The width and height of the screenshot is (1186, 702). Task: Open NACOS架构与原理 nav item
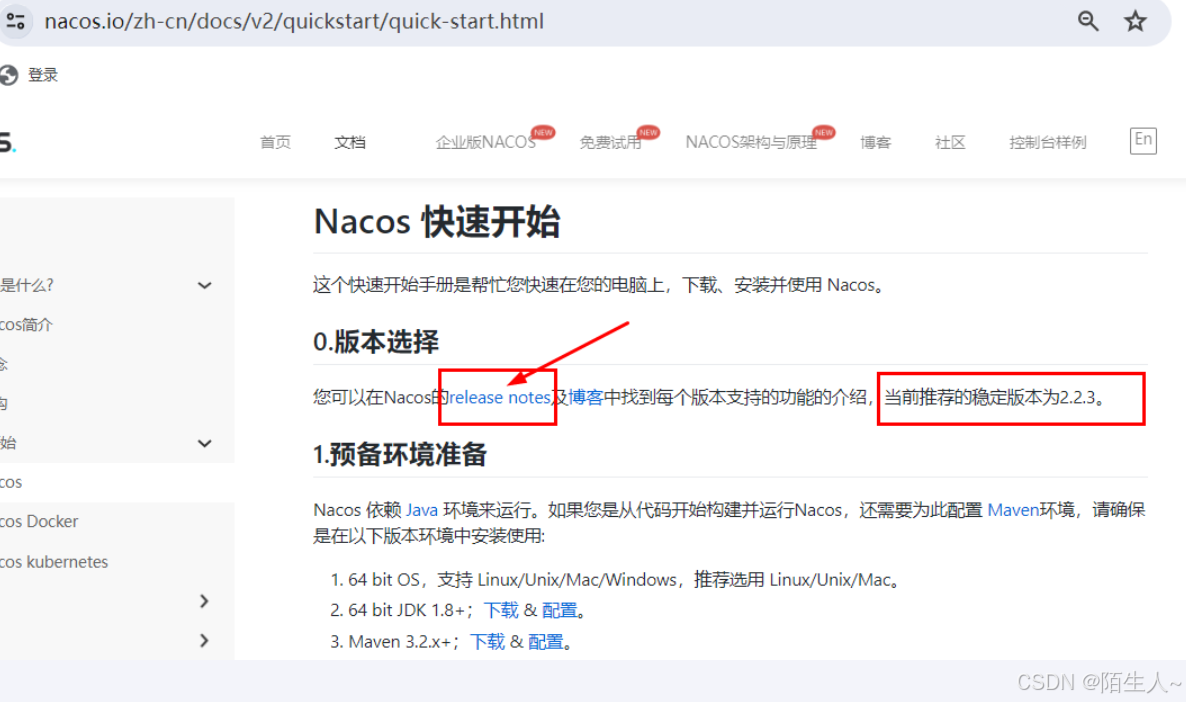[x=751, y=142]
